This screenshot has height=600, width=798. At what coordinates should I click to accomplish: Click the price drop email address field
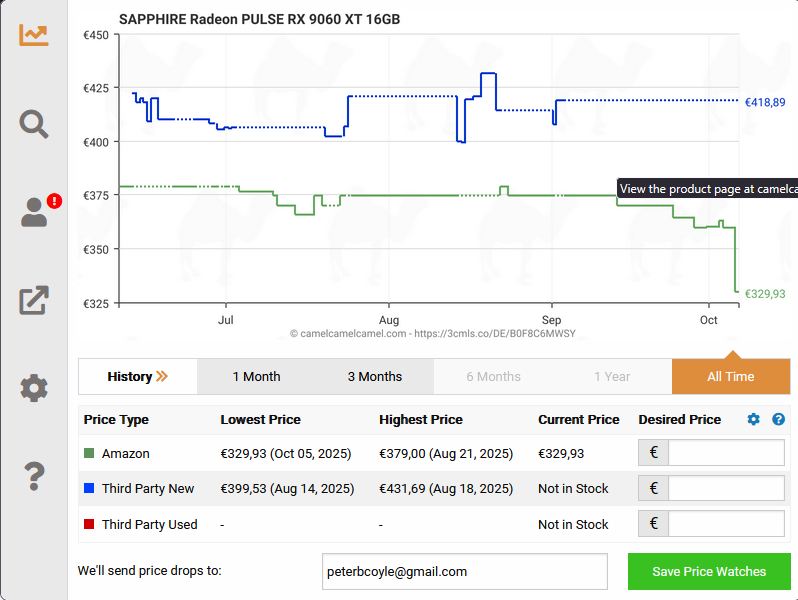pos(465,572)
